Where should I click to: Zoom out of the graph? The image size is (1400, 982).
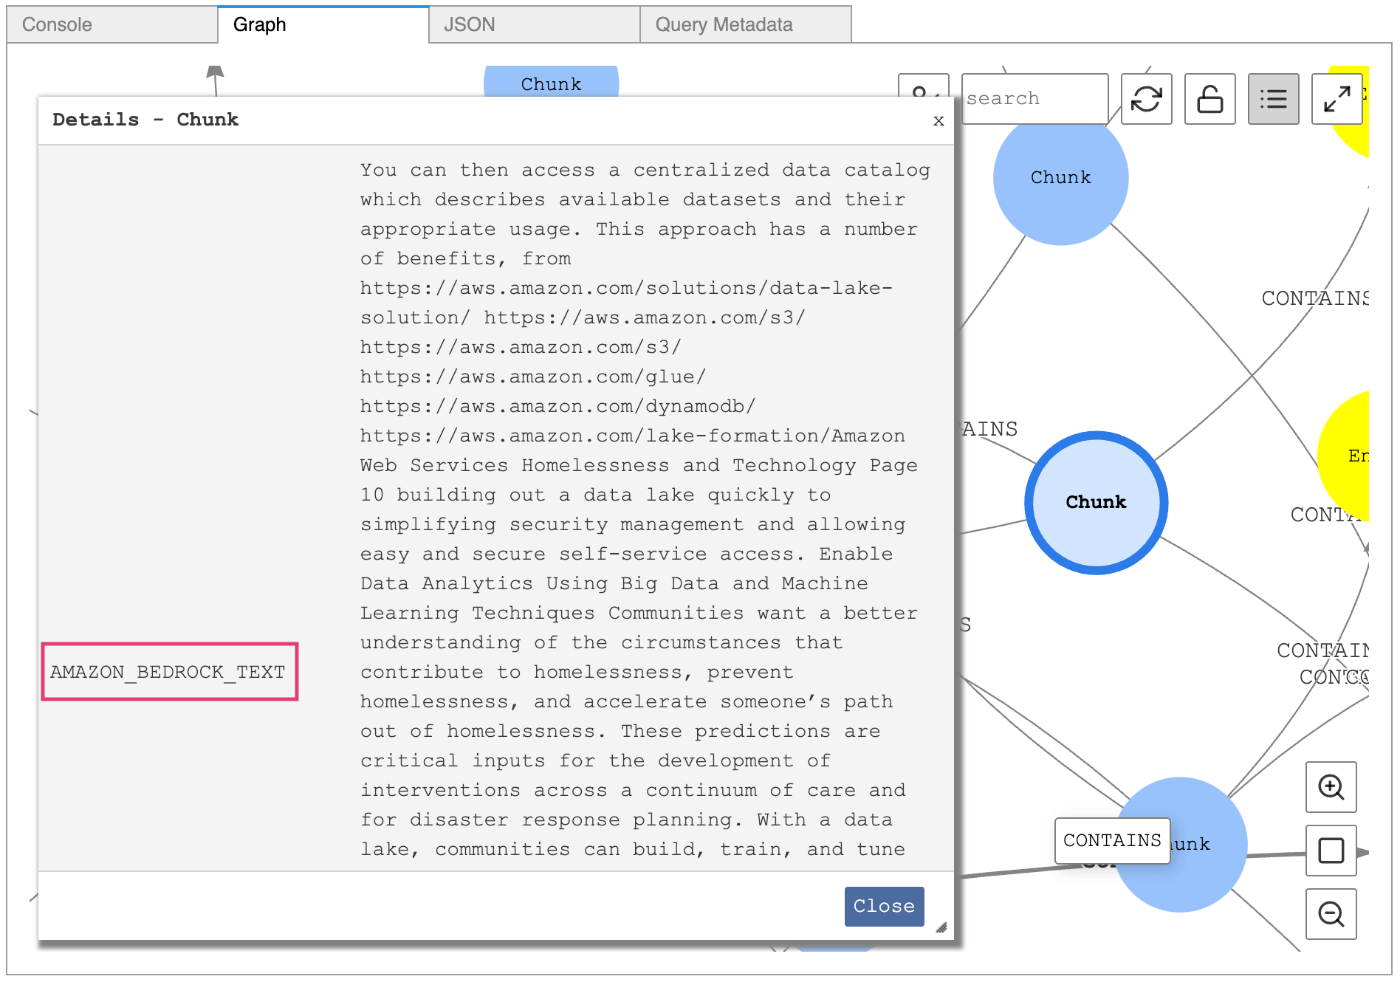click(x=1331, y=914)
